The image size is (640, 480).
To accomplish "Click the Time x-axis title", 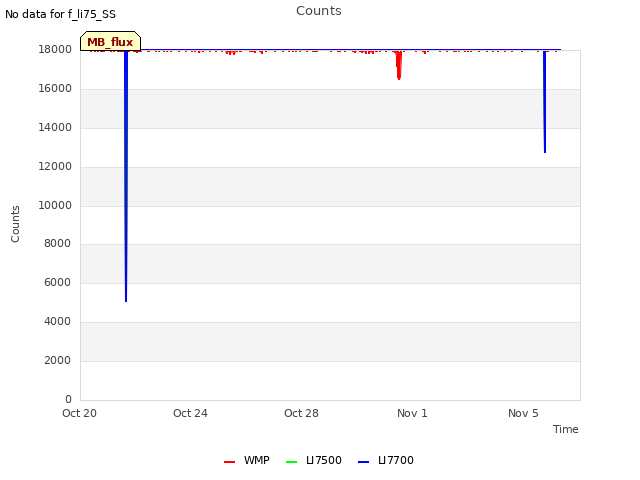I will [x=566, y=429].
